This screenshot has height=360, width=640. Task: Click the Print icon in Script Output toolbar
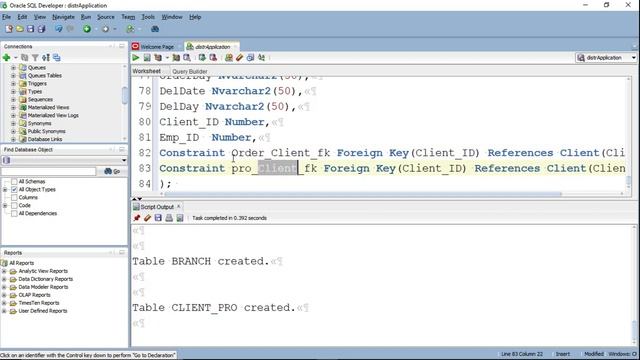[x=169, y=218]
